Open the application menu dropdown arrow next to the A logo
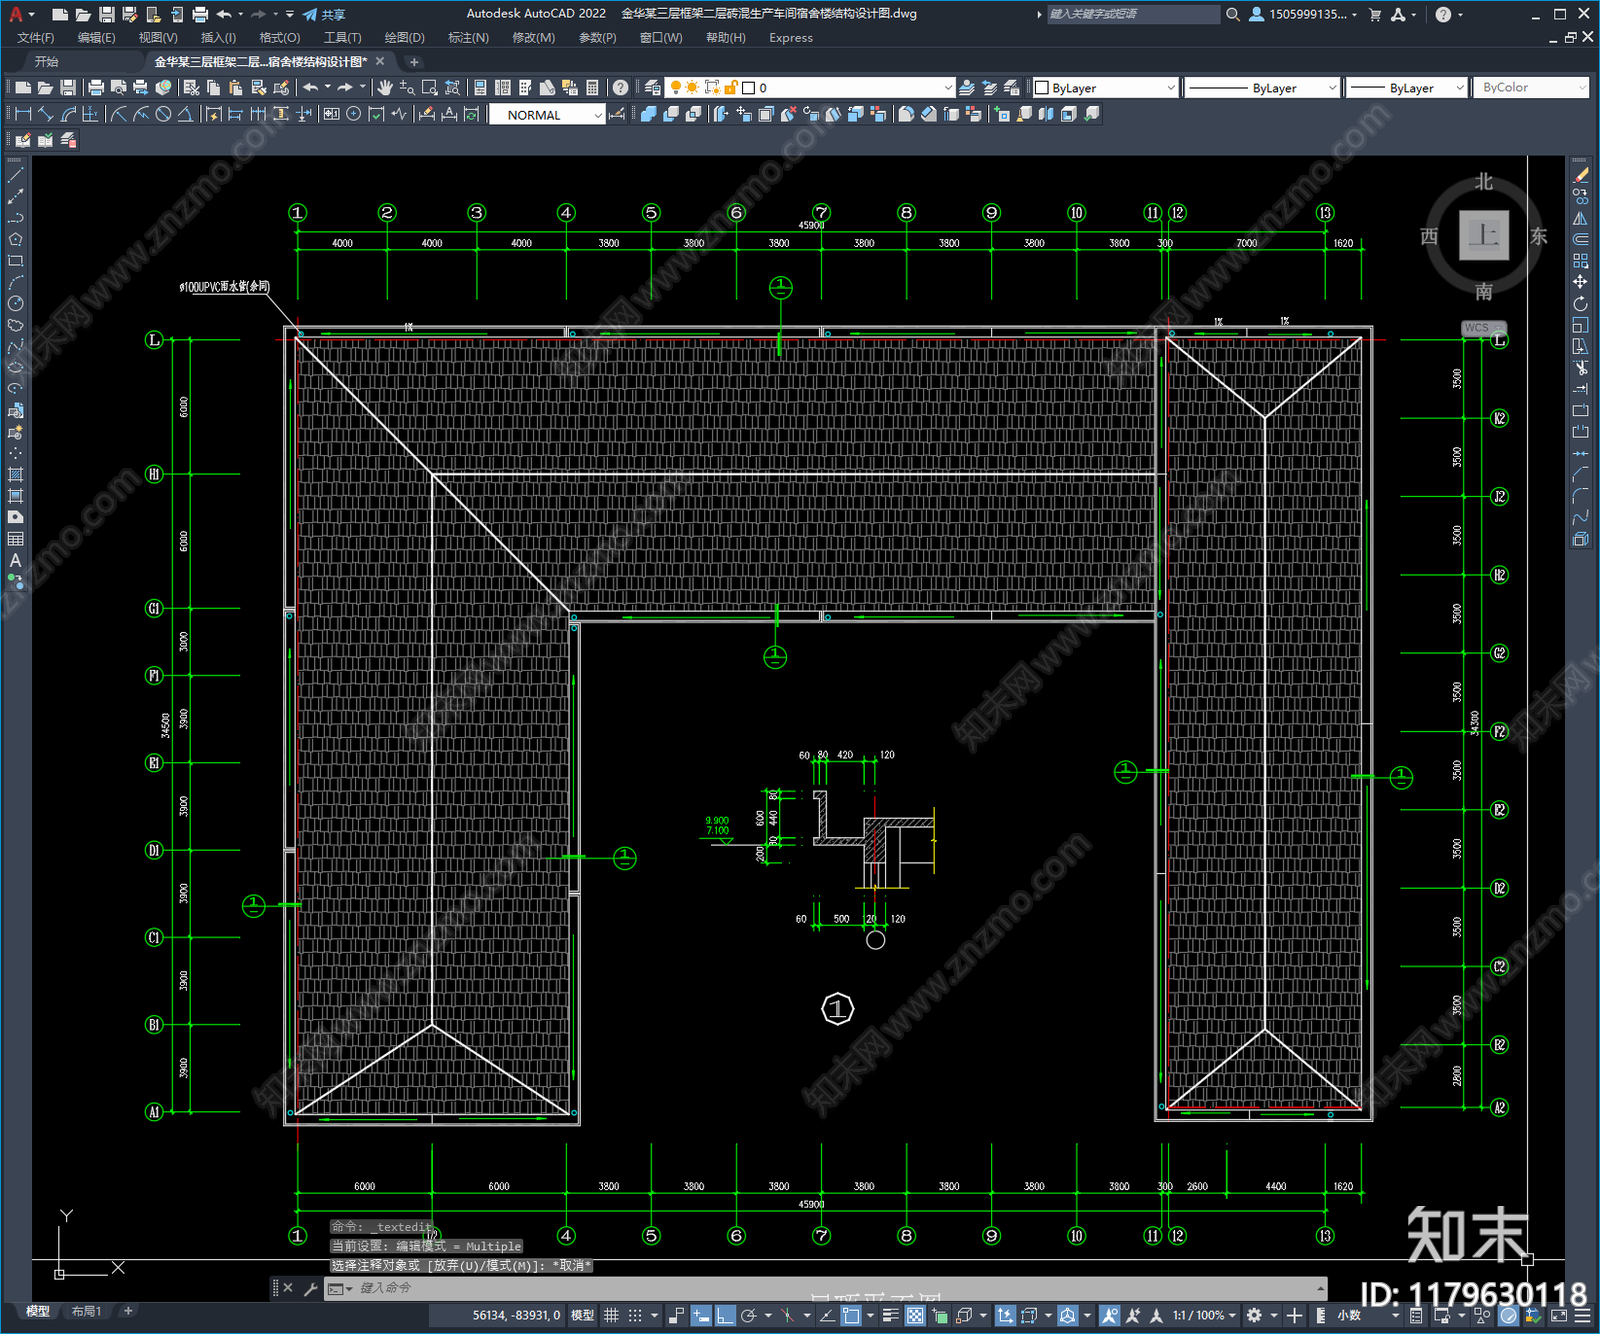Image resolution: width=1600 pixels, height=1334 pixels. [32, 14]
